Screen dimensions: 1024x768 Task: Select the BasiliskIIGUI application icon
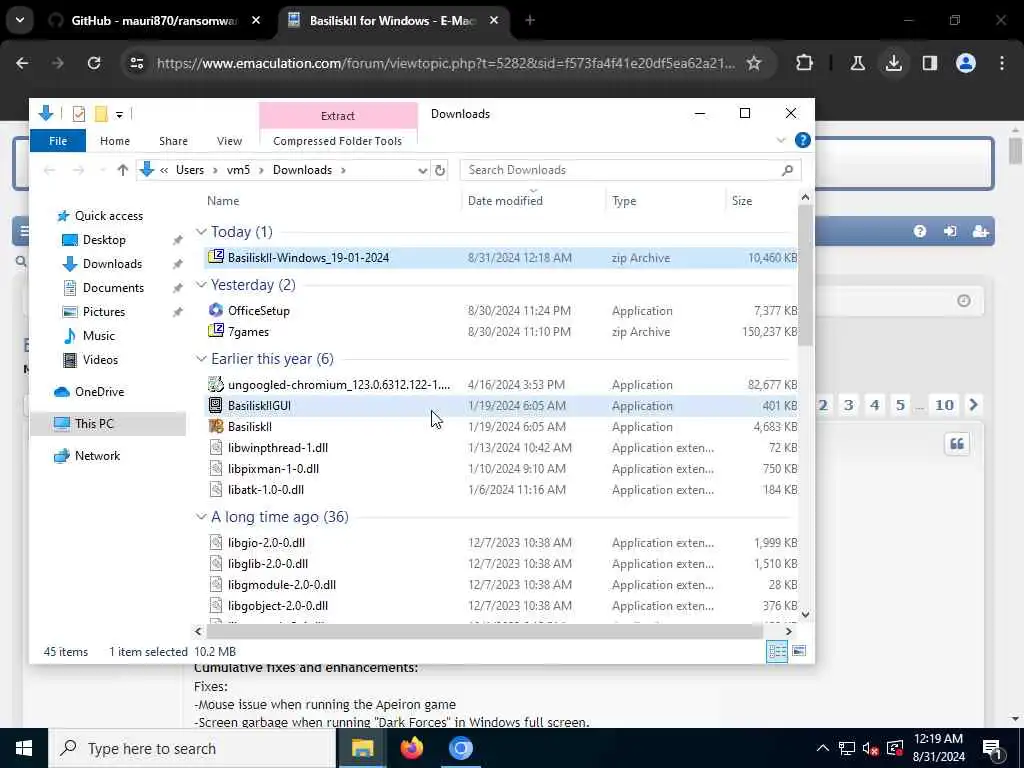216,405
